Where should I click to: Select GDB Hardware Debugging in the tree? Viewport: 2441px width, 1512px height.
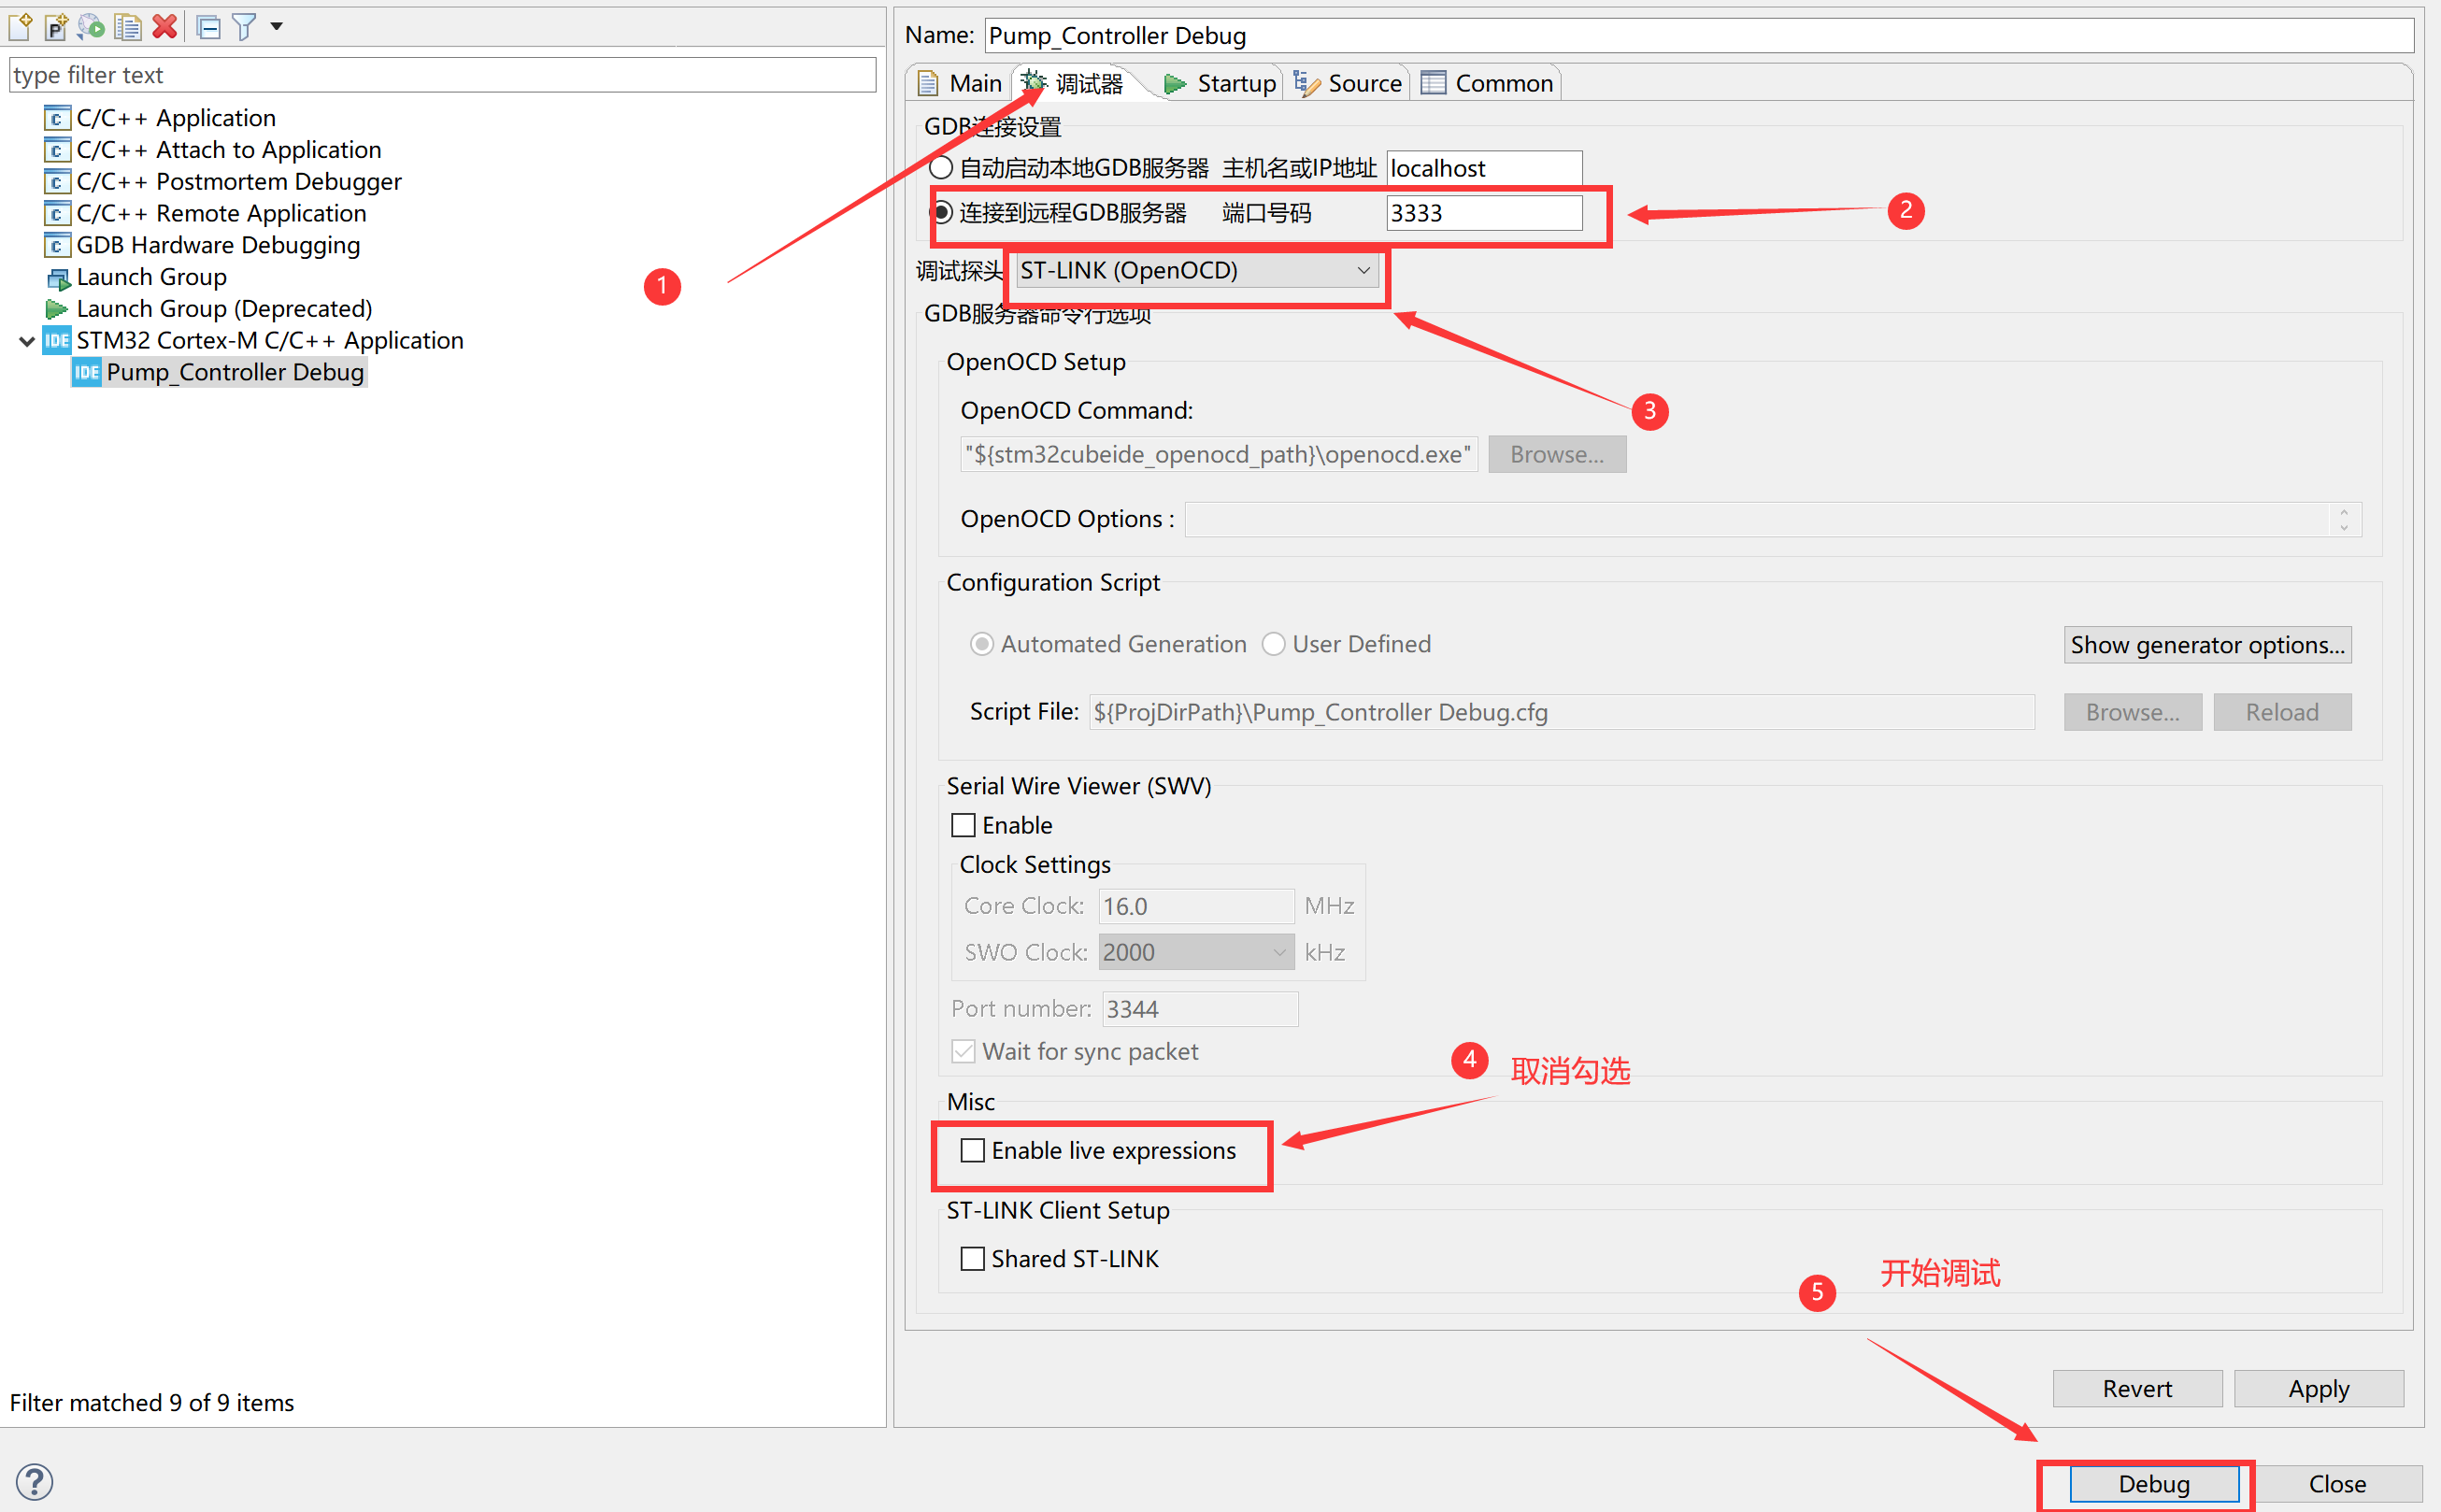[217, 245]
